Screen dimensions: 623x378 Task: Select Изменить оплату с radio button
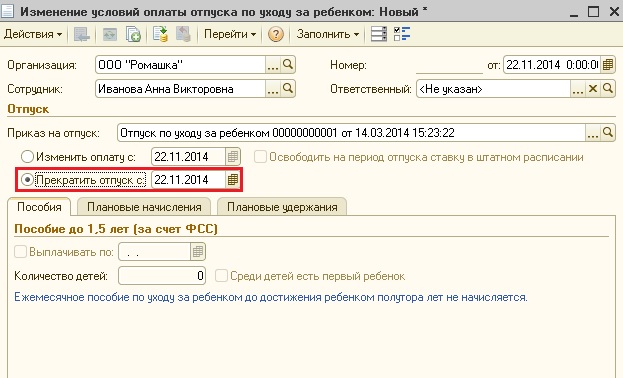[x=27, y=157]
